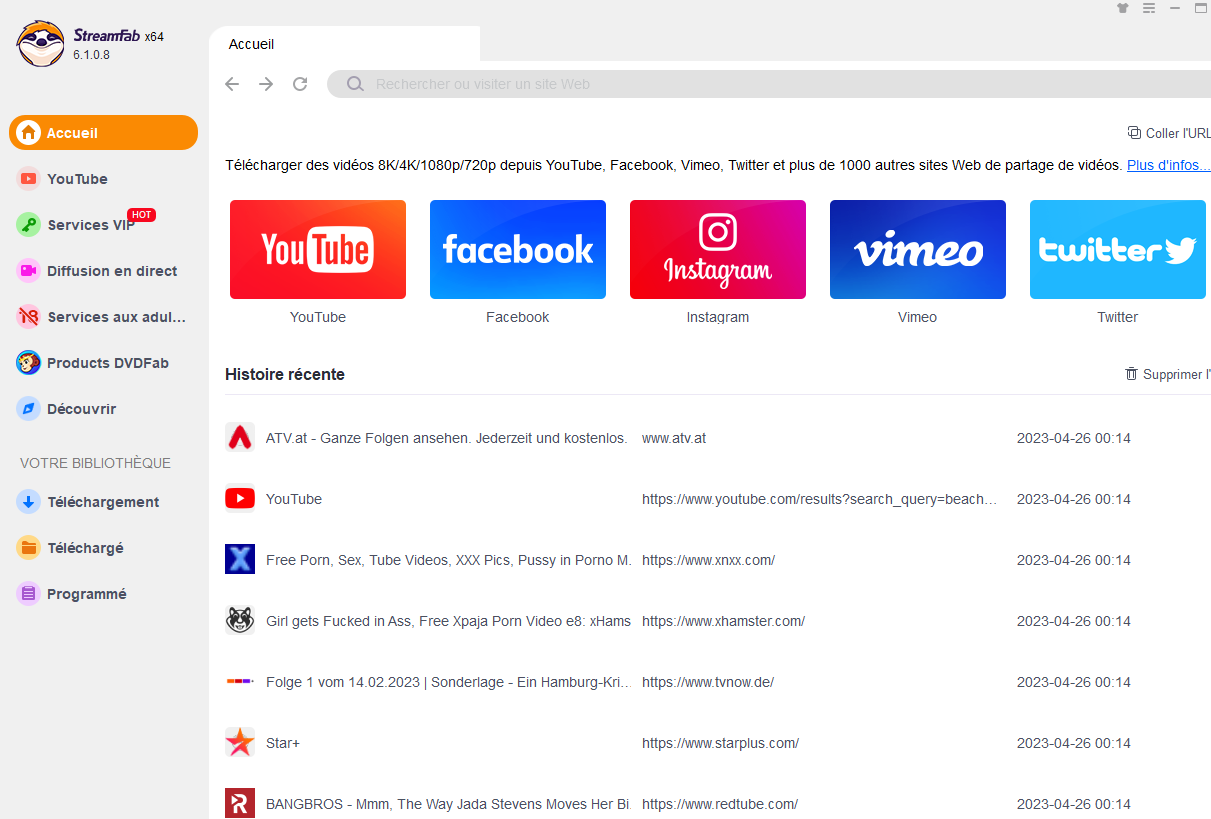The width and height of the screenshot is (1211, 819).
Task: Click the search magnifier icon
Action: click(355, 84)
